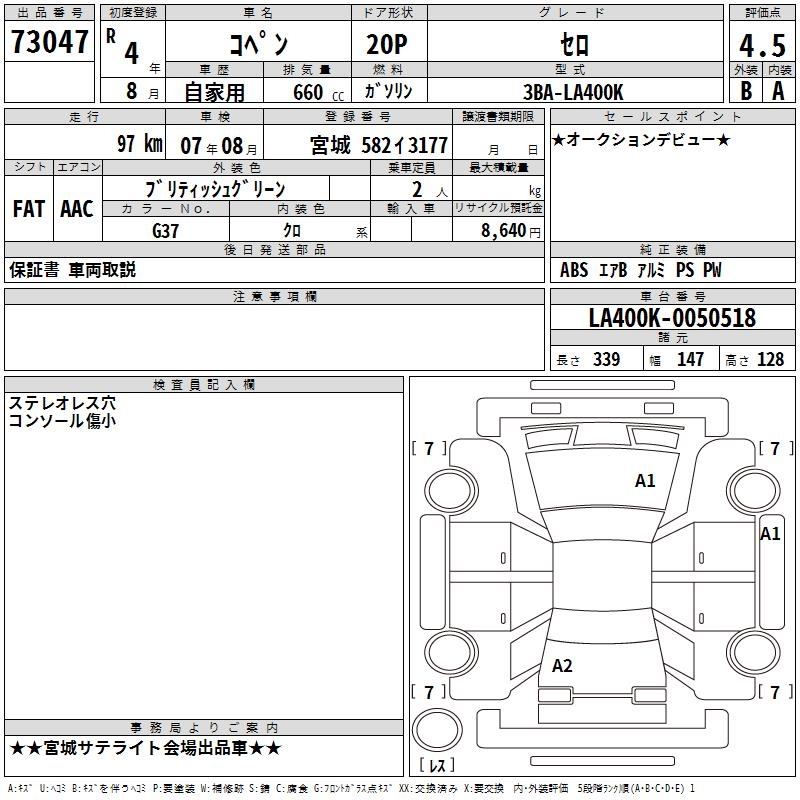Click the rear-right tire in the diagram
The height and width of the screenshot is (800, 800).
(753, 652)
